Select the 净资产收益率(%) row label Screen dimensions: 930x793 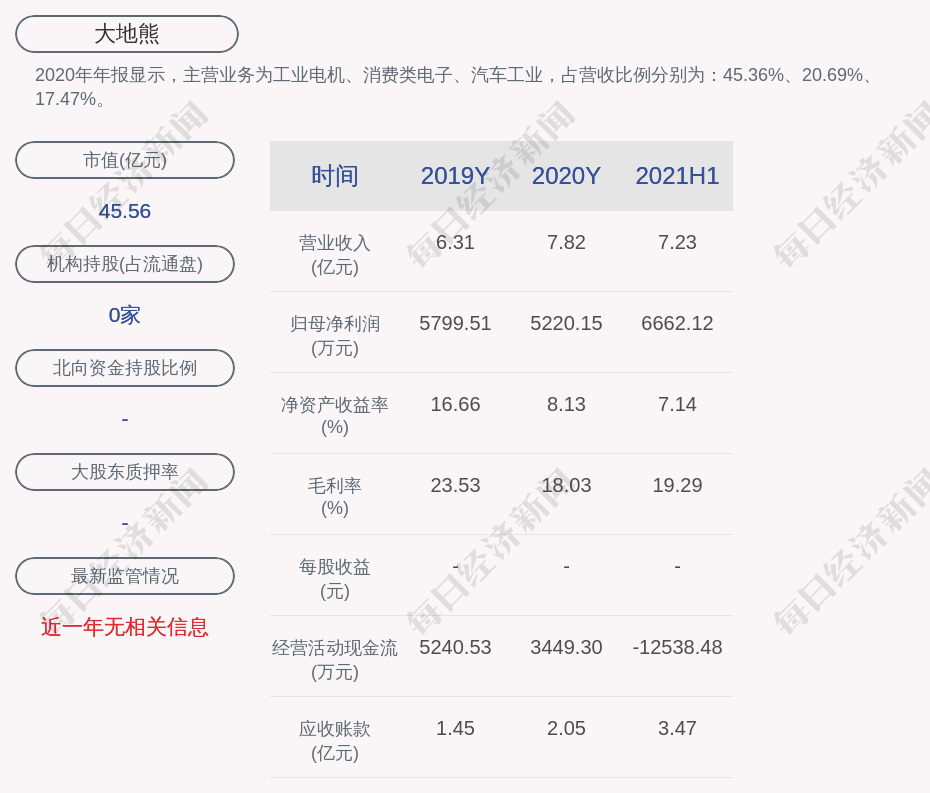pos(334,416)
